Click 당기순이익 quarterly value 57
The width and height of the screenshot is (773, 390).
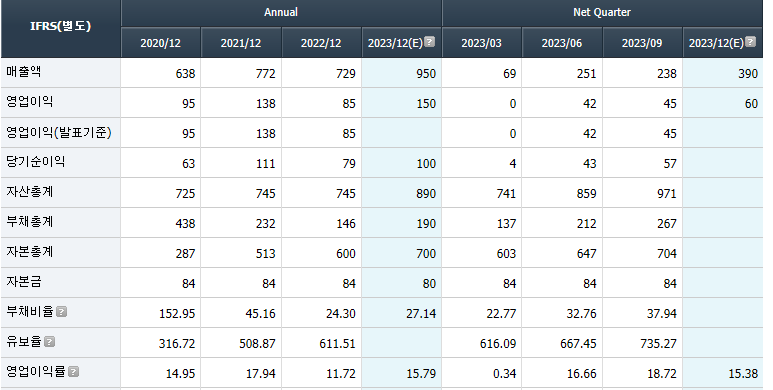(x=670, y=164)
